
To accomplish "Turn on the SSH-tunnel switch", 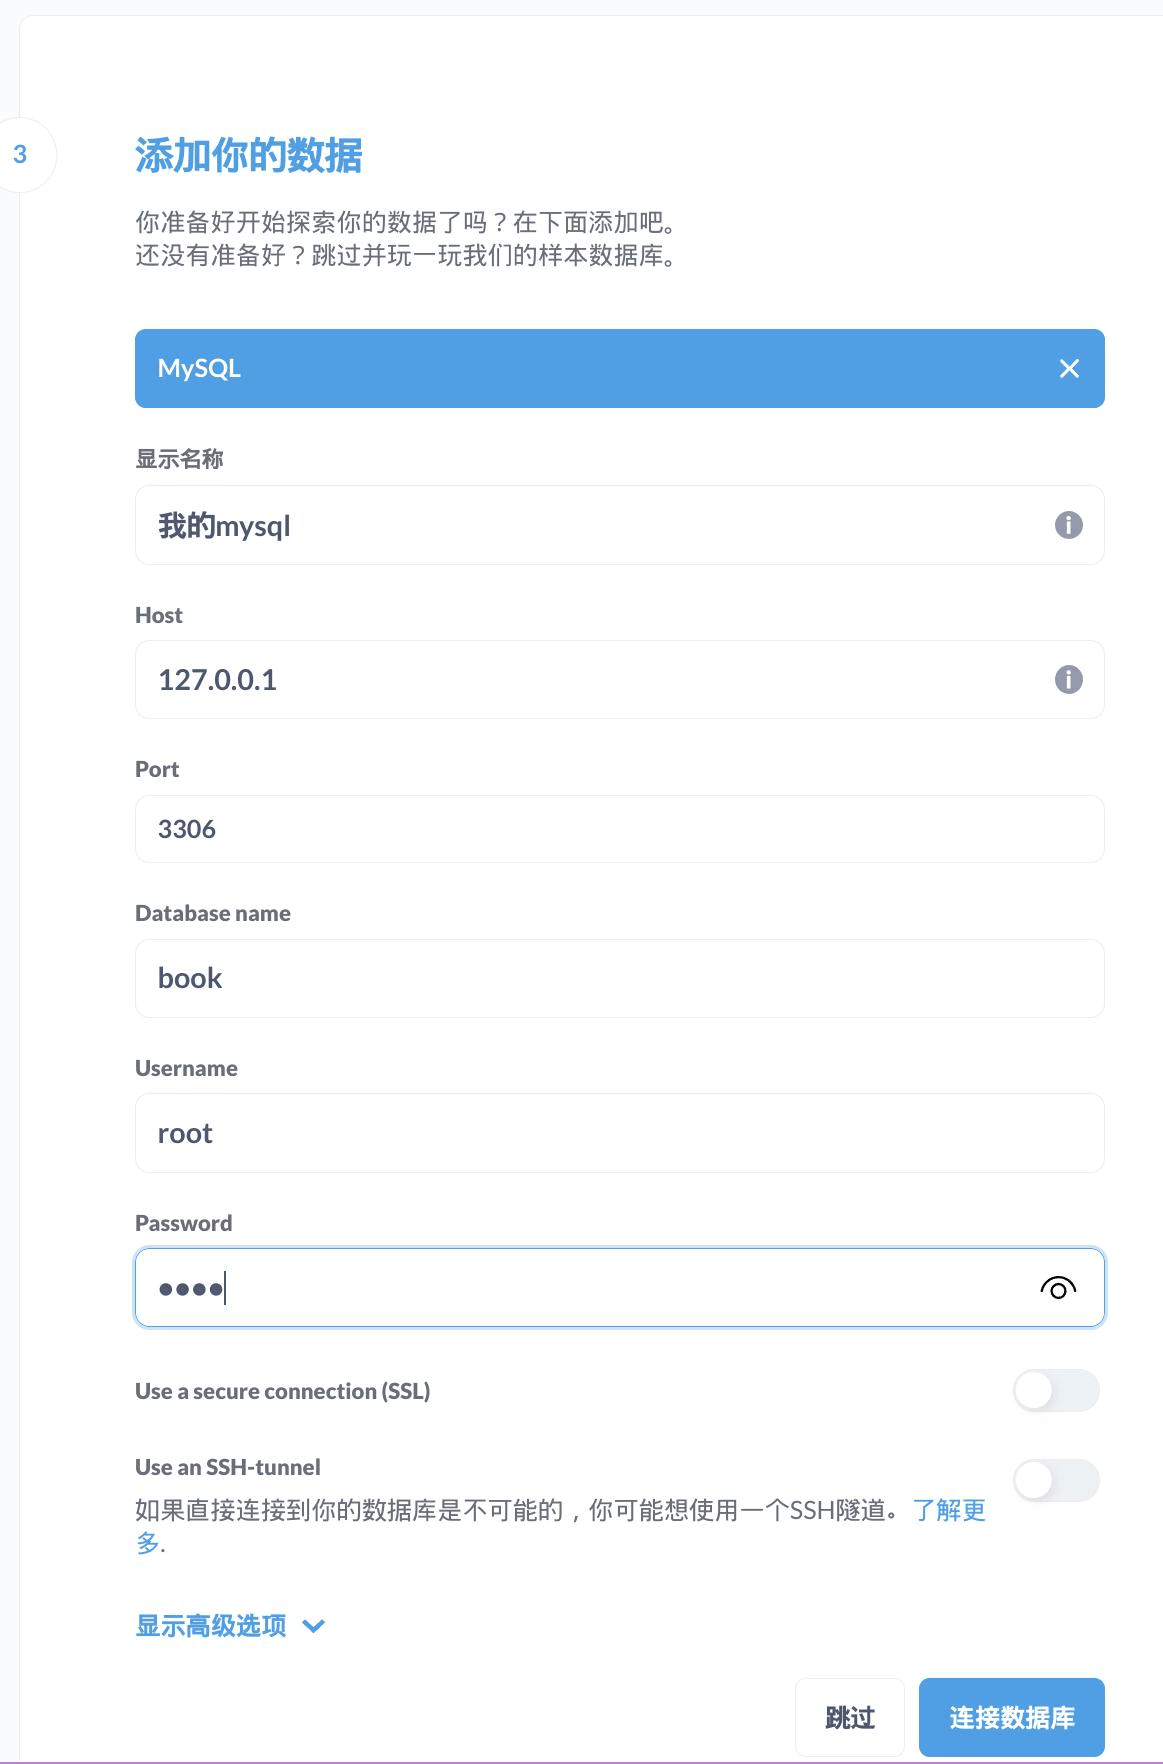I will (1056, 1480).
